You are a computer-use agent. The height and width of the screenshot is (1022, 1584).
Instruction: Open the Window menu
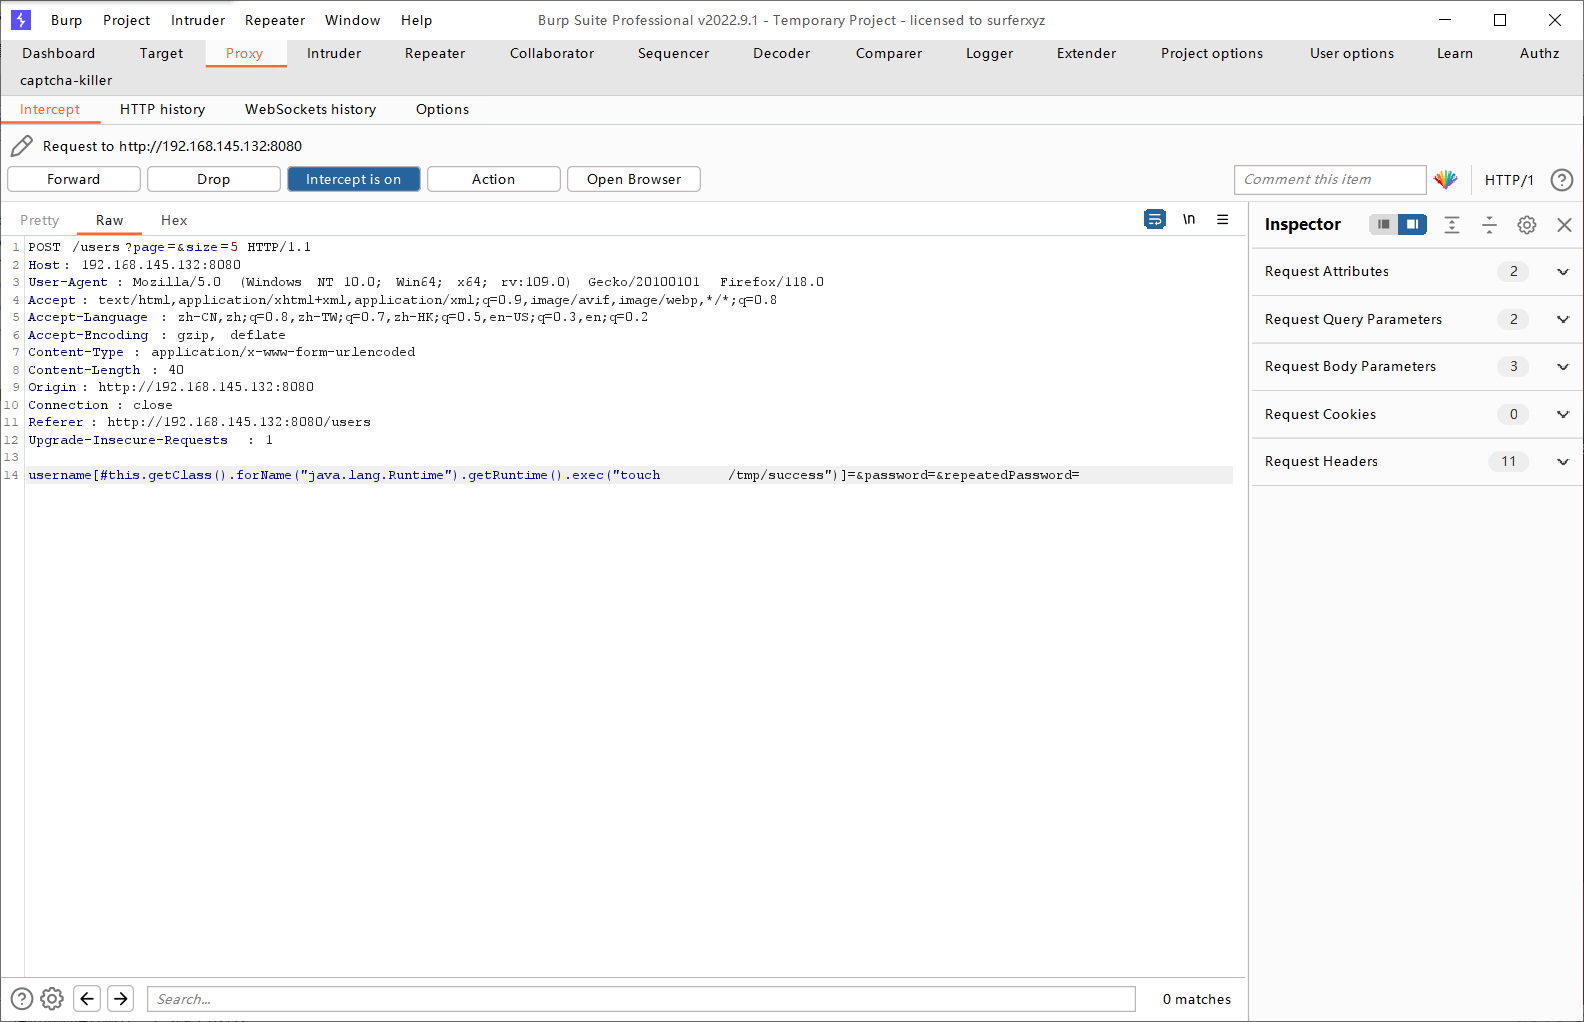click(x=353, y=20)
